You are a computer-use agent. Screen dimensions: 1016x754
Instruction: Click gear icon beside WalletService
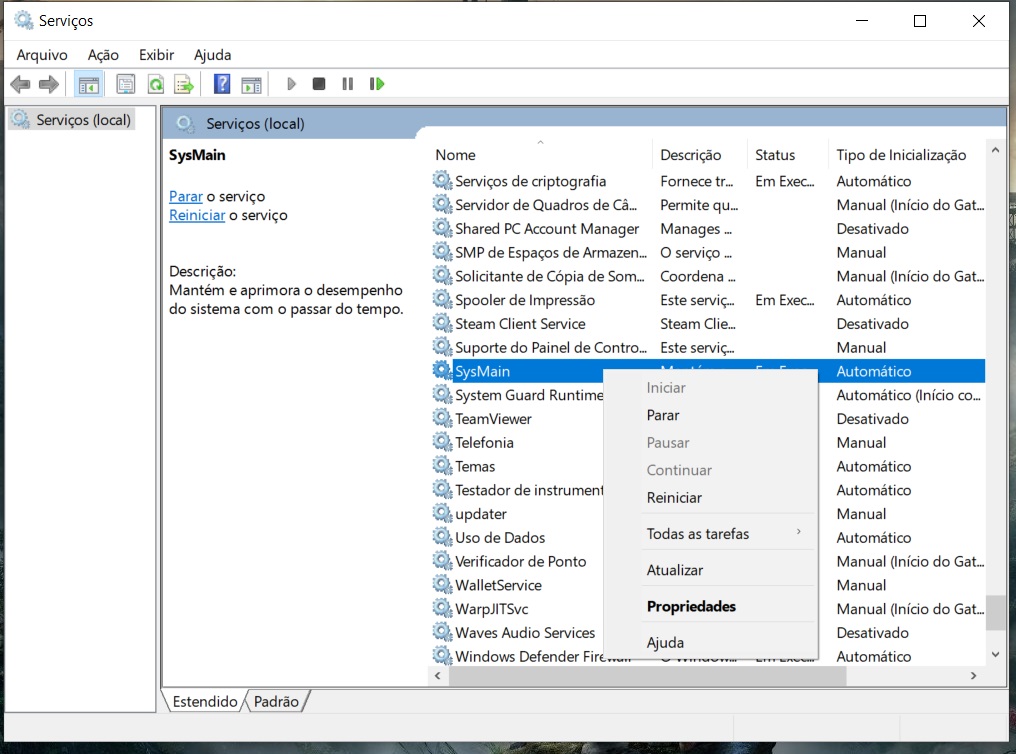click(443, 585)
